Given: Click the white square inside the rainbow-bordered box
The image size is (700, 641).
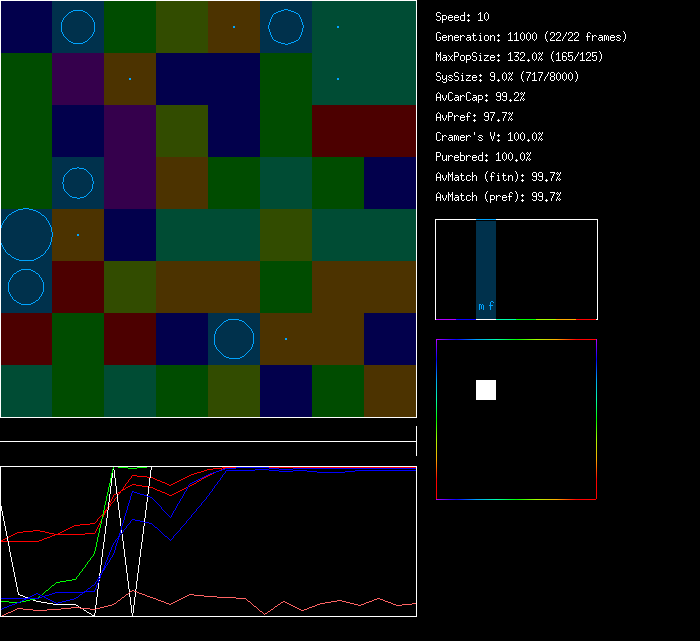Looking at the screenshot, I should (x=486, y=390).
